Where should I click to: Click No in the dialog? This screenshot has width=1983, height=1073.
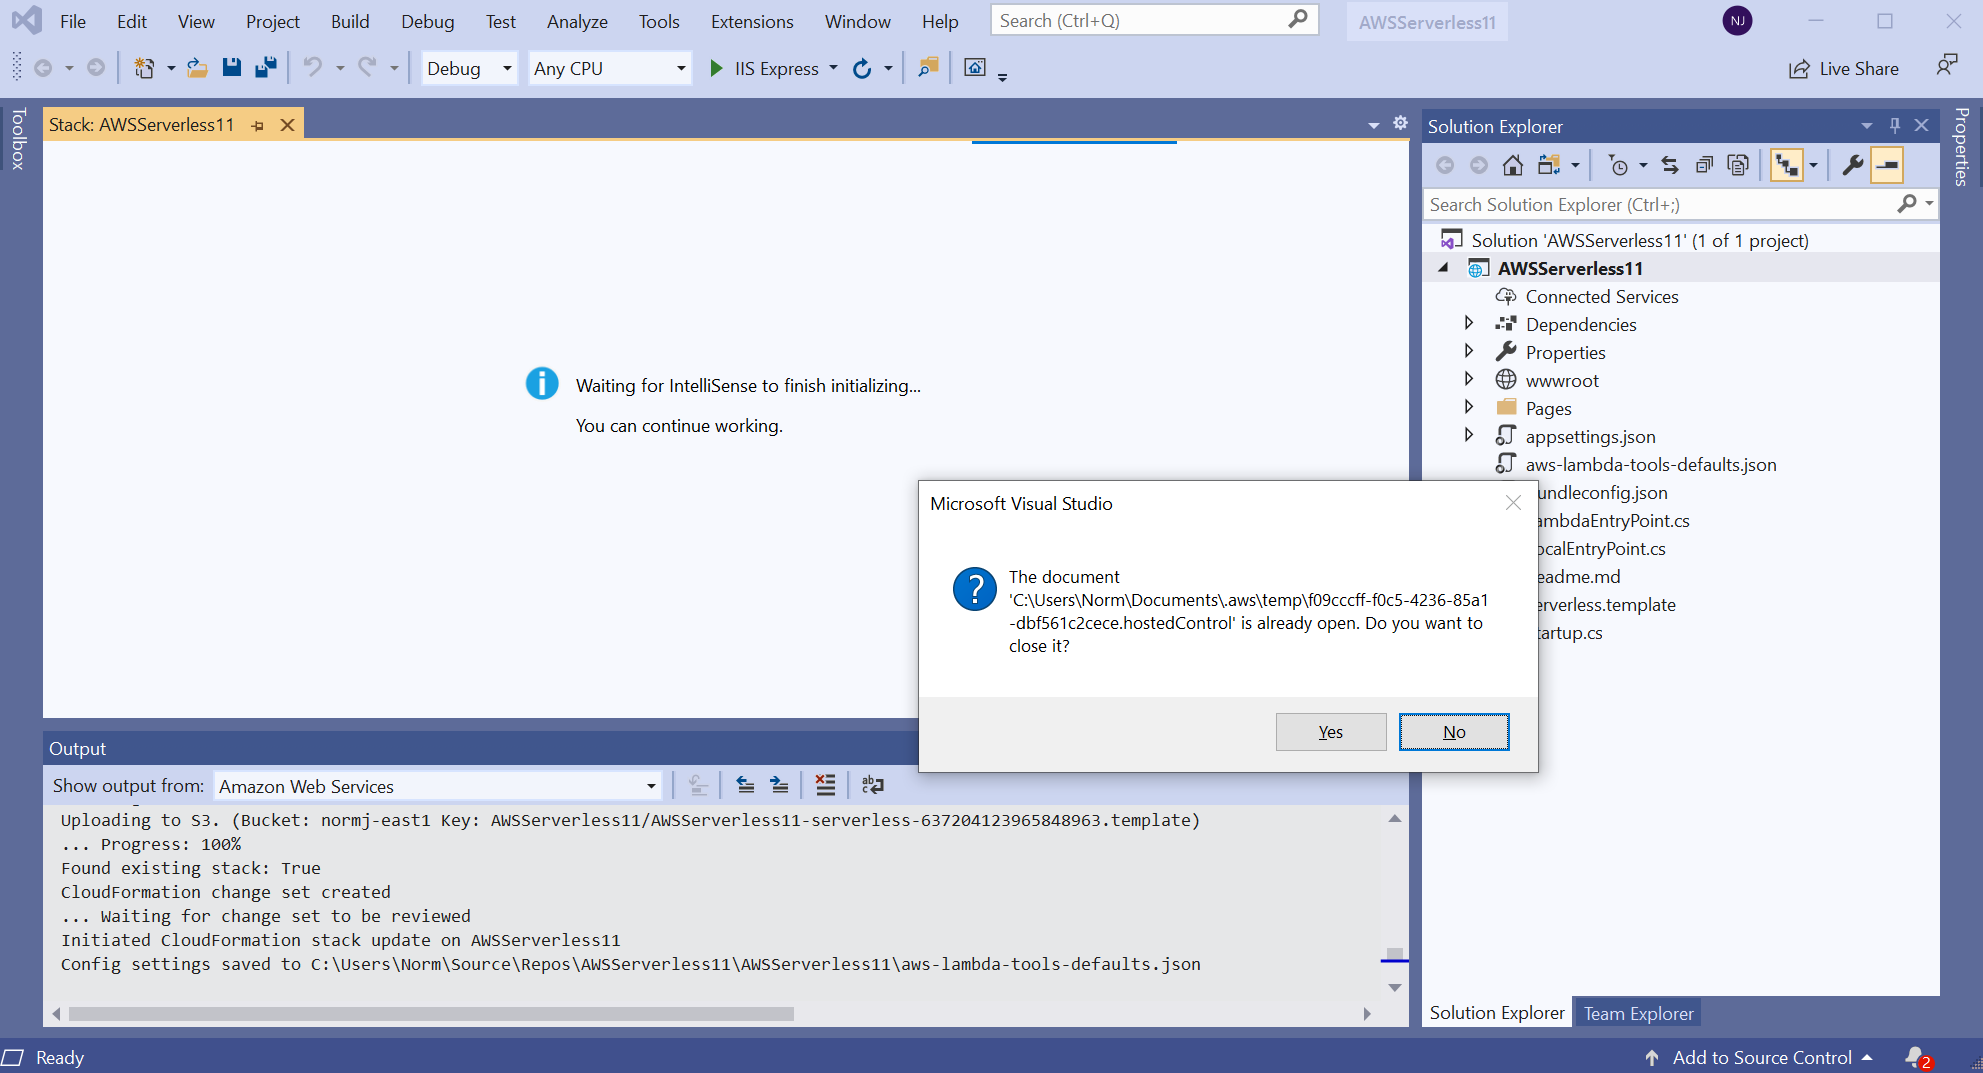tap(1454, 732)
